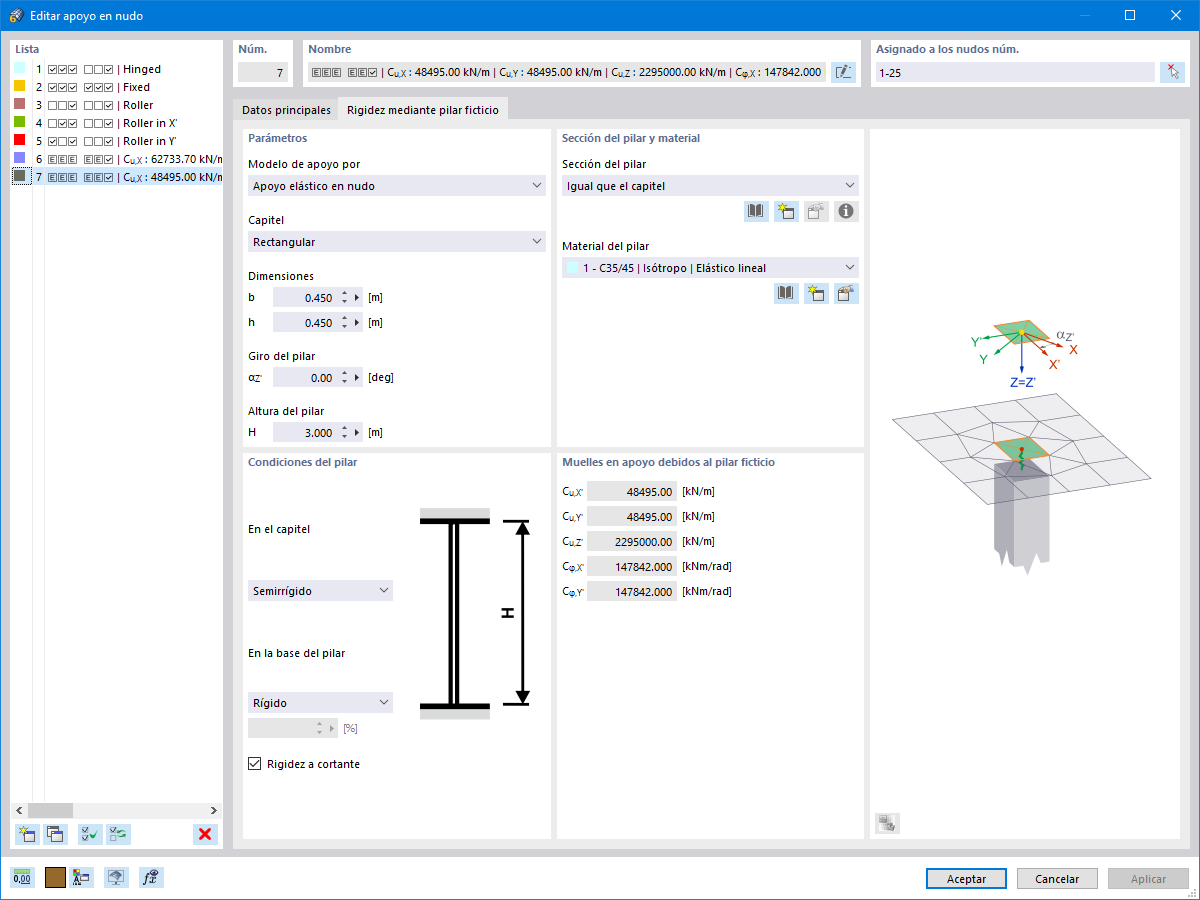Open material library for pilar material

[786, 293]
